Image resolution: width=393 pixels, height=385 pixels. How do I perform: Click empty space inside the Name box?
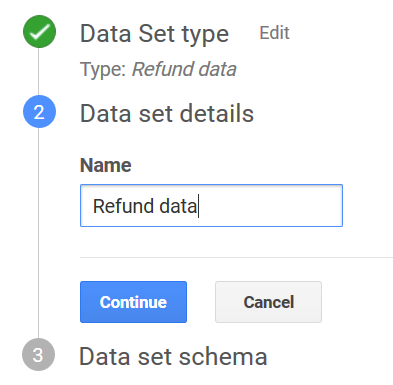tap(270, 206)
